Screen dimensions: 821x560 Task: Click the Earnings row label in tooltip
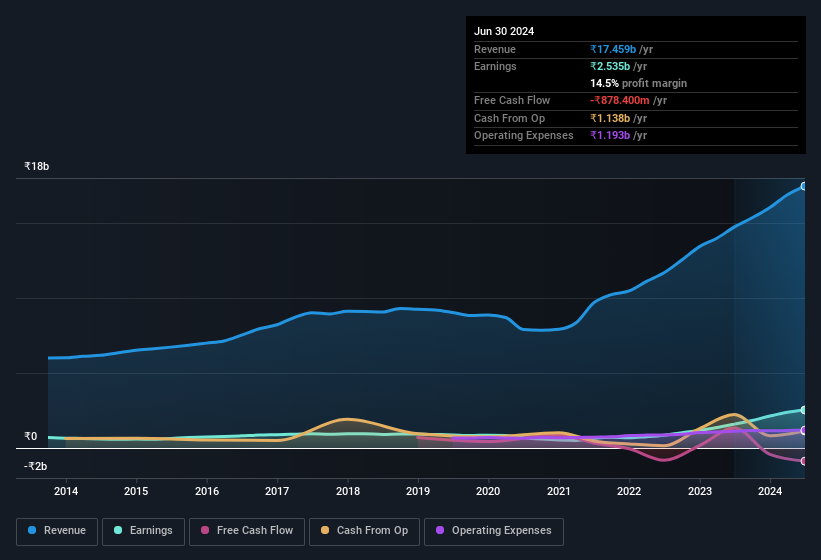tap(495, 66)
